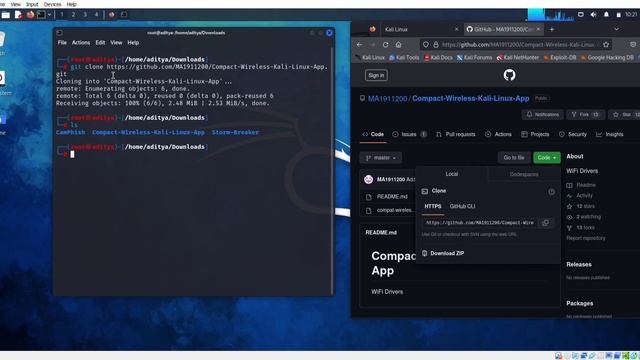Focus Firefox window button in panel
The width and height of the screenshot is (640, 360).
pos(111,15)
